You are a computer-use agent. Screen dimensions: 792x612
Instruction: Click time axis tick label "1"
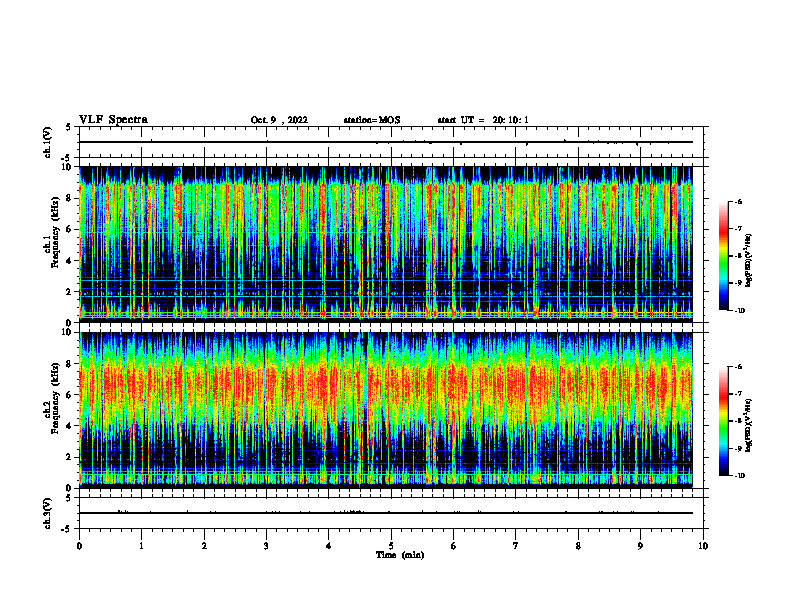[141, 546]
